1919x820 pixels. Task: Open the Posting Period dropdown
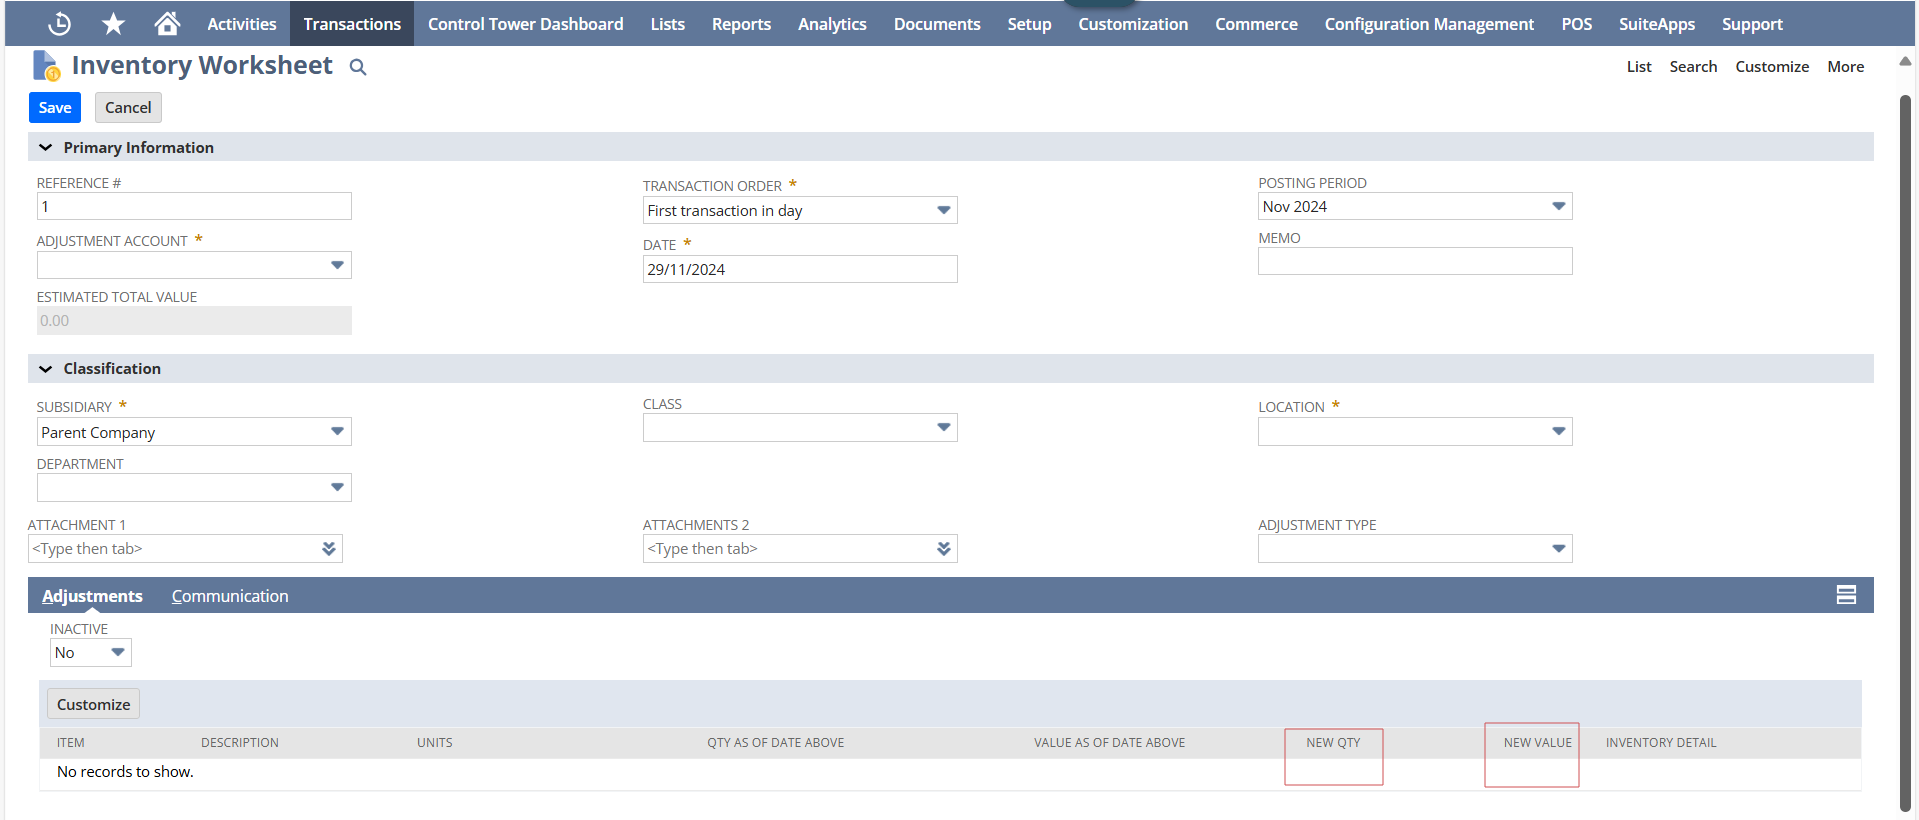point(1558,207)
